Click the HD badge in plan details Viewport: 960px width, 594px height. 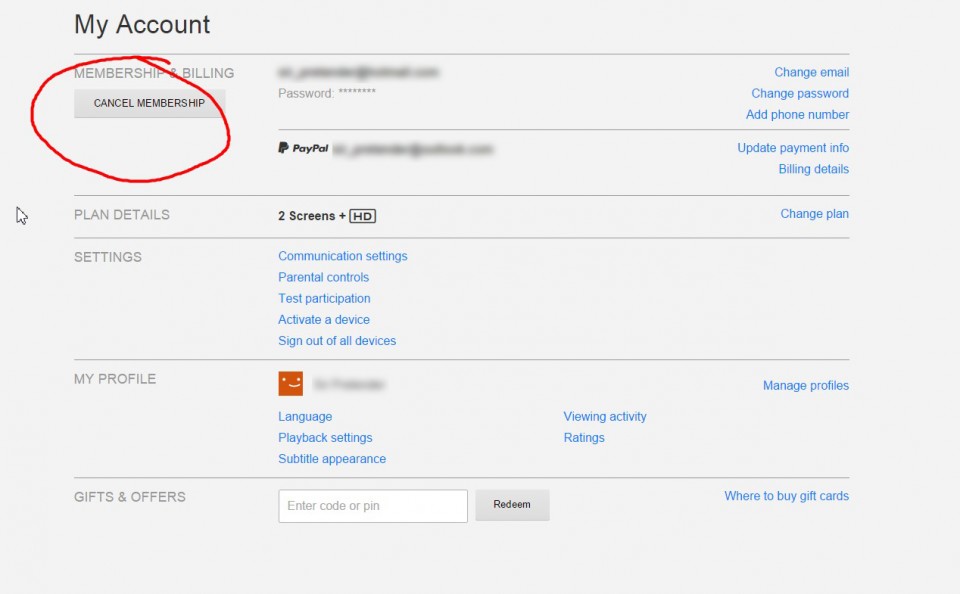(363, 216)
